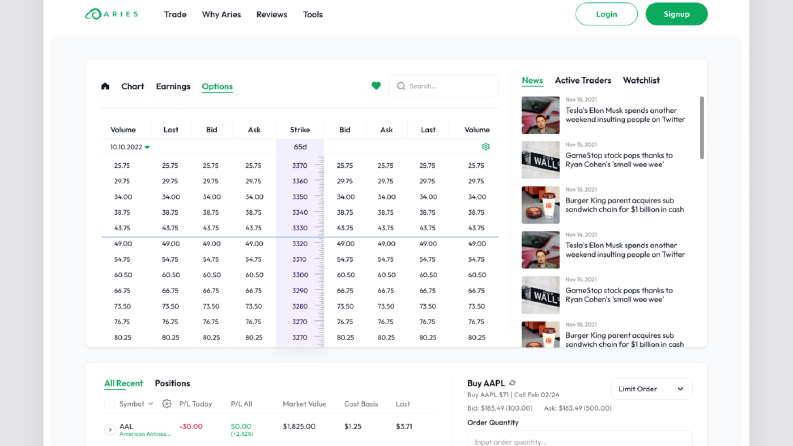This screenshot has height=446, width=793.
Task: Open the Nov 14 Elon Musk thumbnail
Action: 541,250
